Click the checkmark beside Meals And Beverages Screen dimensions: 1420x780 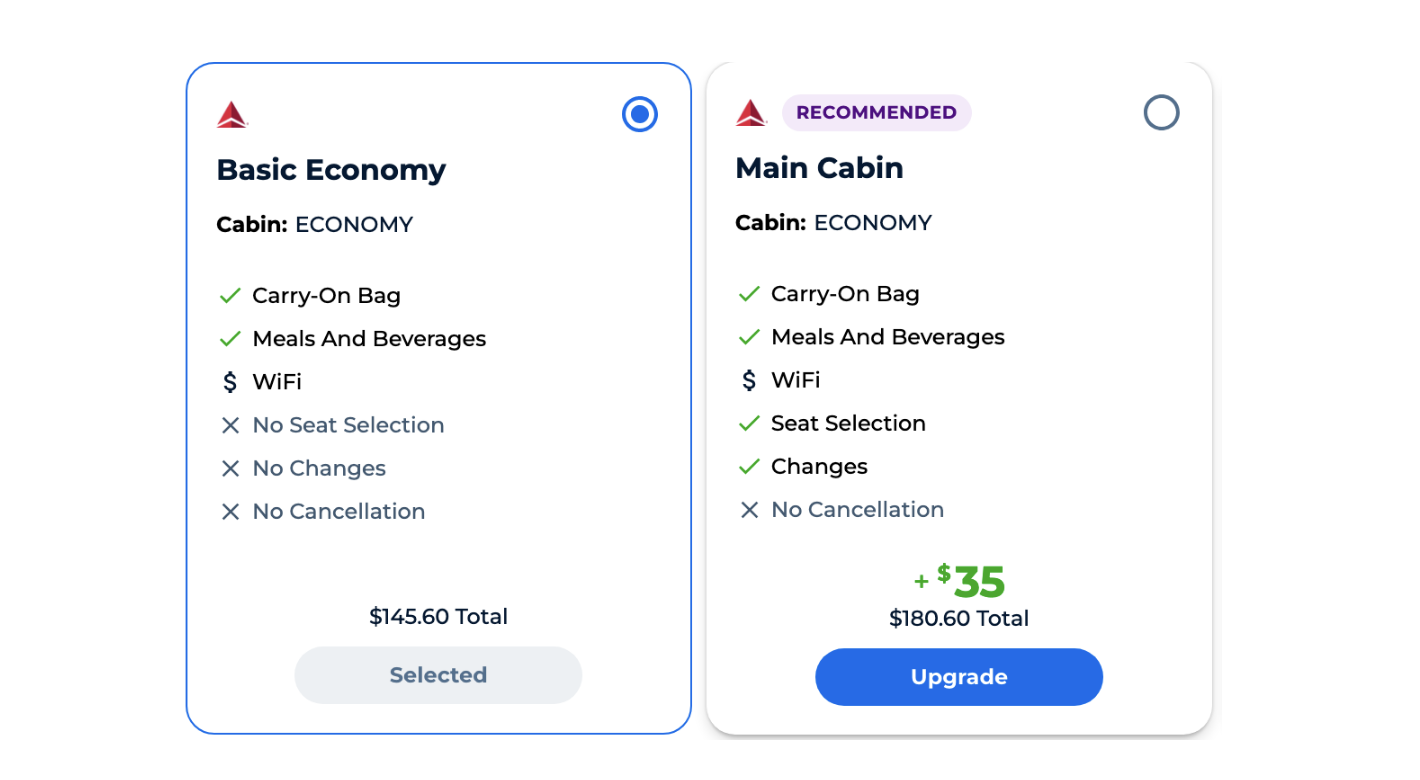(229, 338)
